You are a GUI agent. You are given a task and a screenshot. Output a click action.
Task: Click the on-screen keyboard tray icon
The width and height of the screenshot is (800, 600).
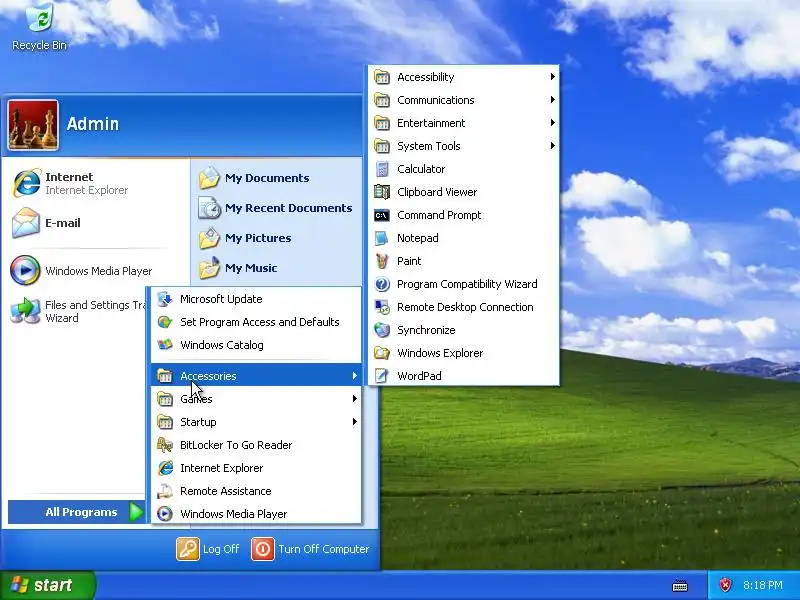(680, 585)
